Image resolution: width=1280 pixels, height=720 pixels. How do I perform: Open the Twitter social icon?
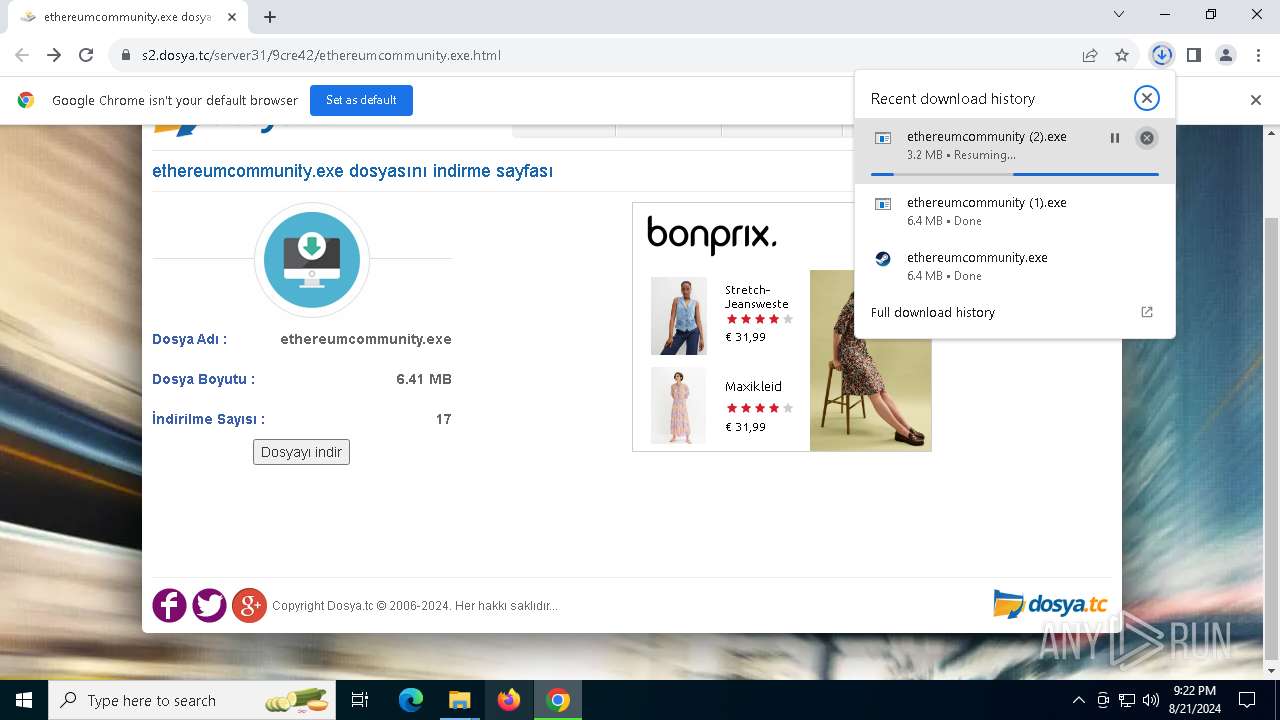[x=209, y=605]
